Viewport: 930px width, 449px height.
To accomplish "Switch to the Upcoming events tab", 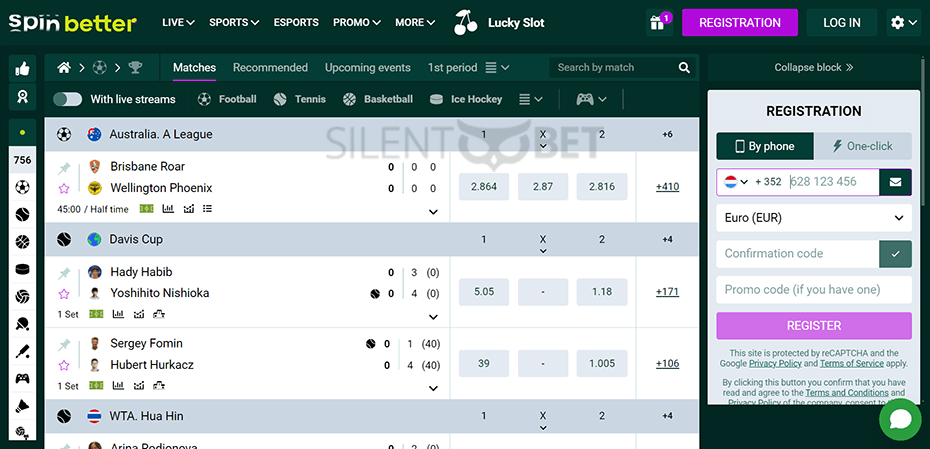I will pyautogui.click(x=368, y=68).
